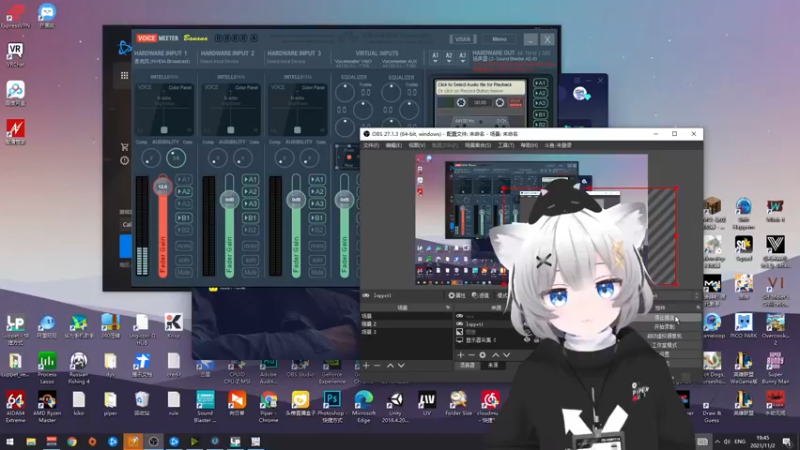Viewport: 800px width, 450px height.
Task: Remove source with OBS sources minus icon
Action: click(x=471, y=355)
